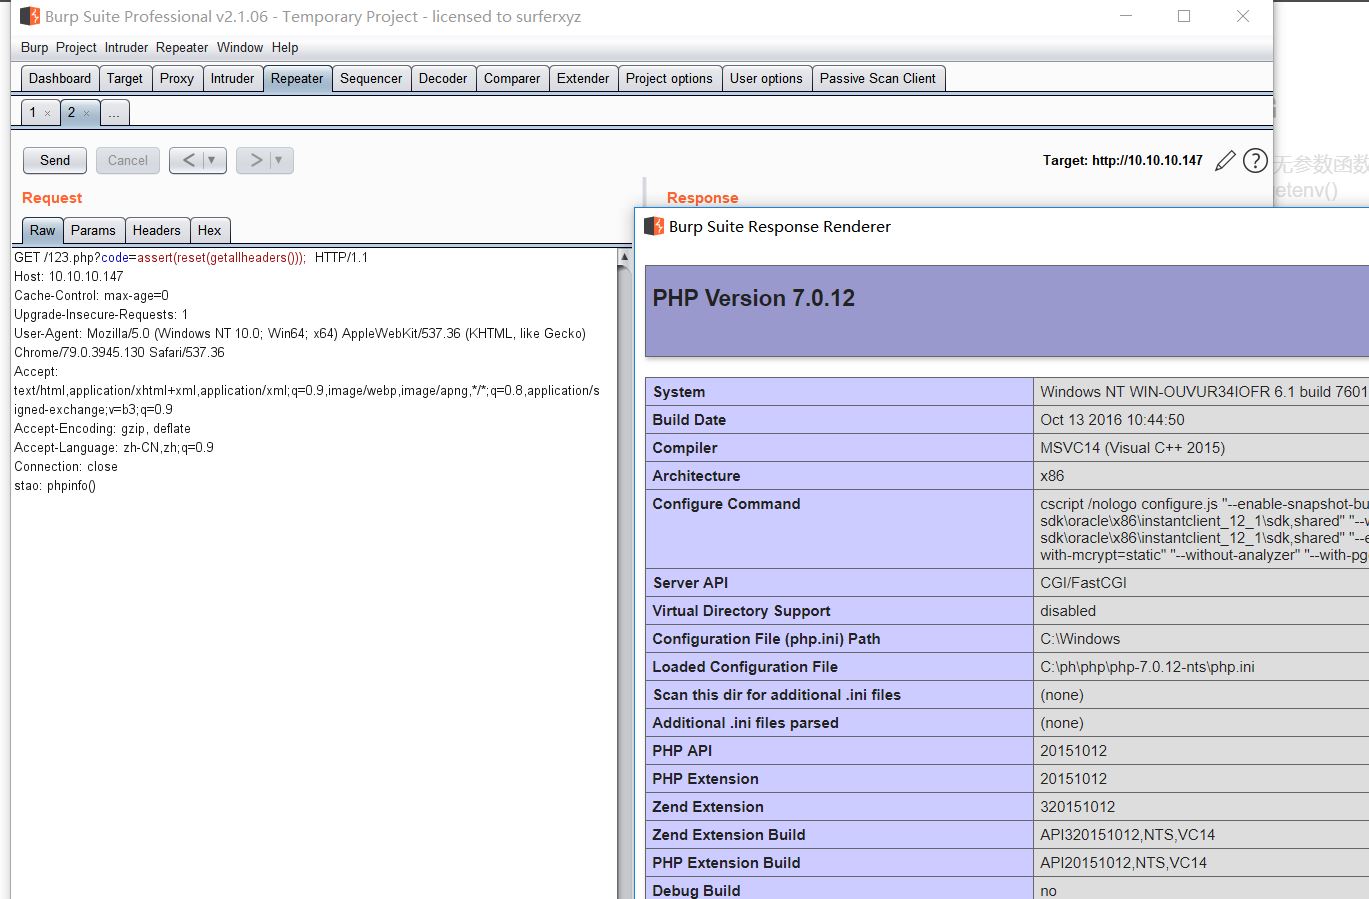
Task: Click the Request panel heading
Action: 52,198
